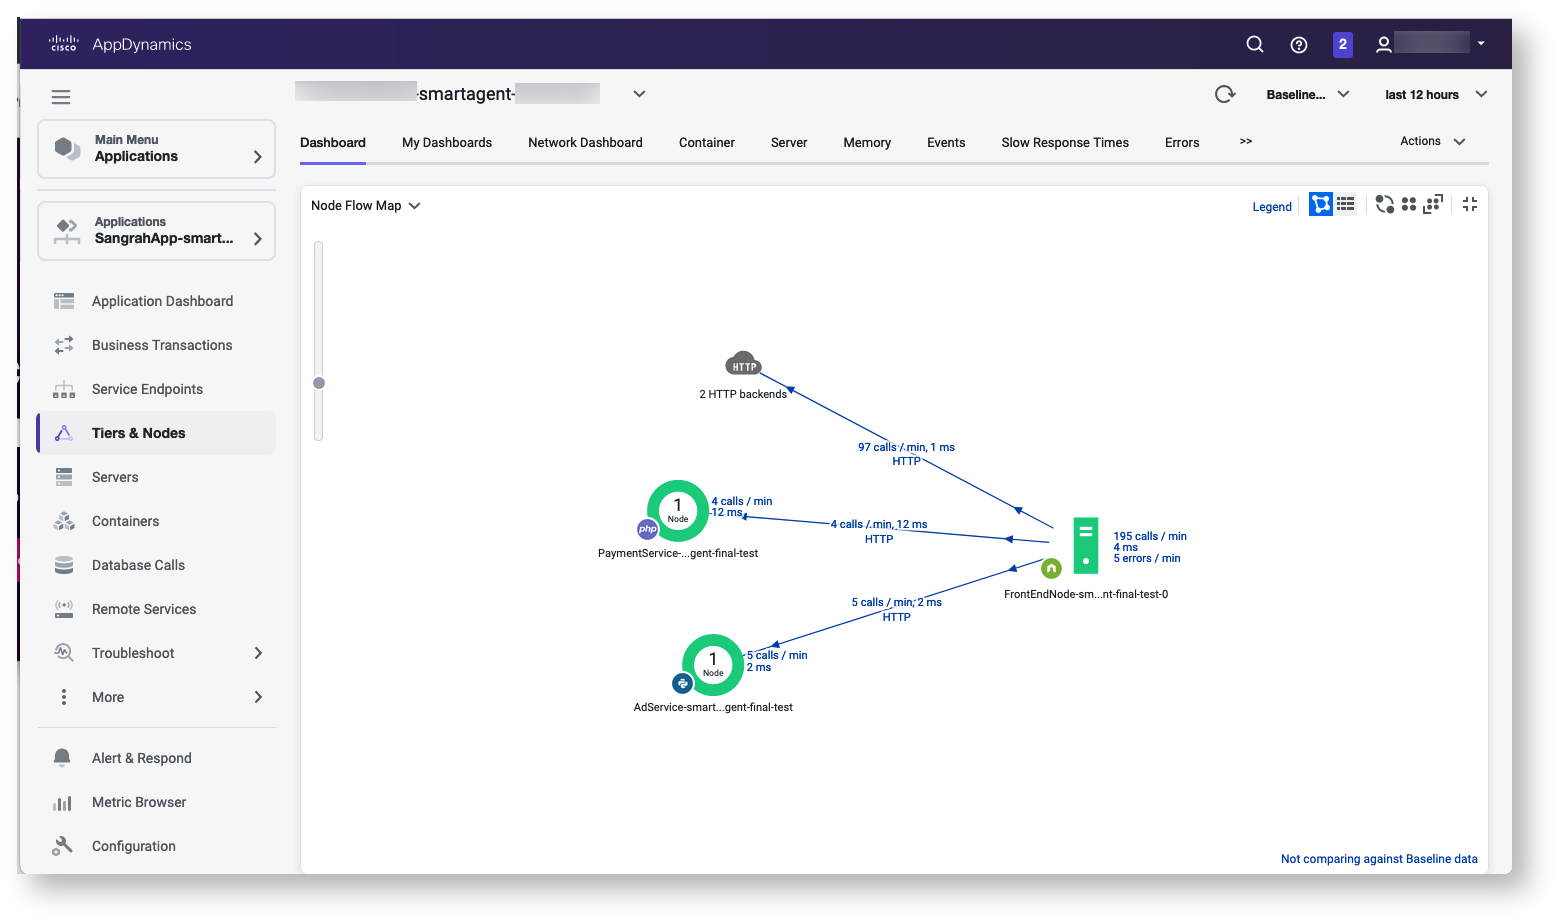Click the refresh icon next to Baseline

1225,94
